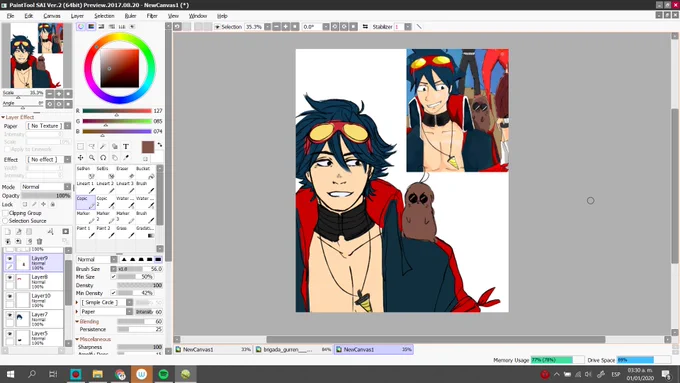Select the color picker eyedropper tool
The image size is (680, 383).
click(x=126, y=158)
